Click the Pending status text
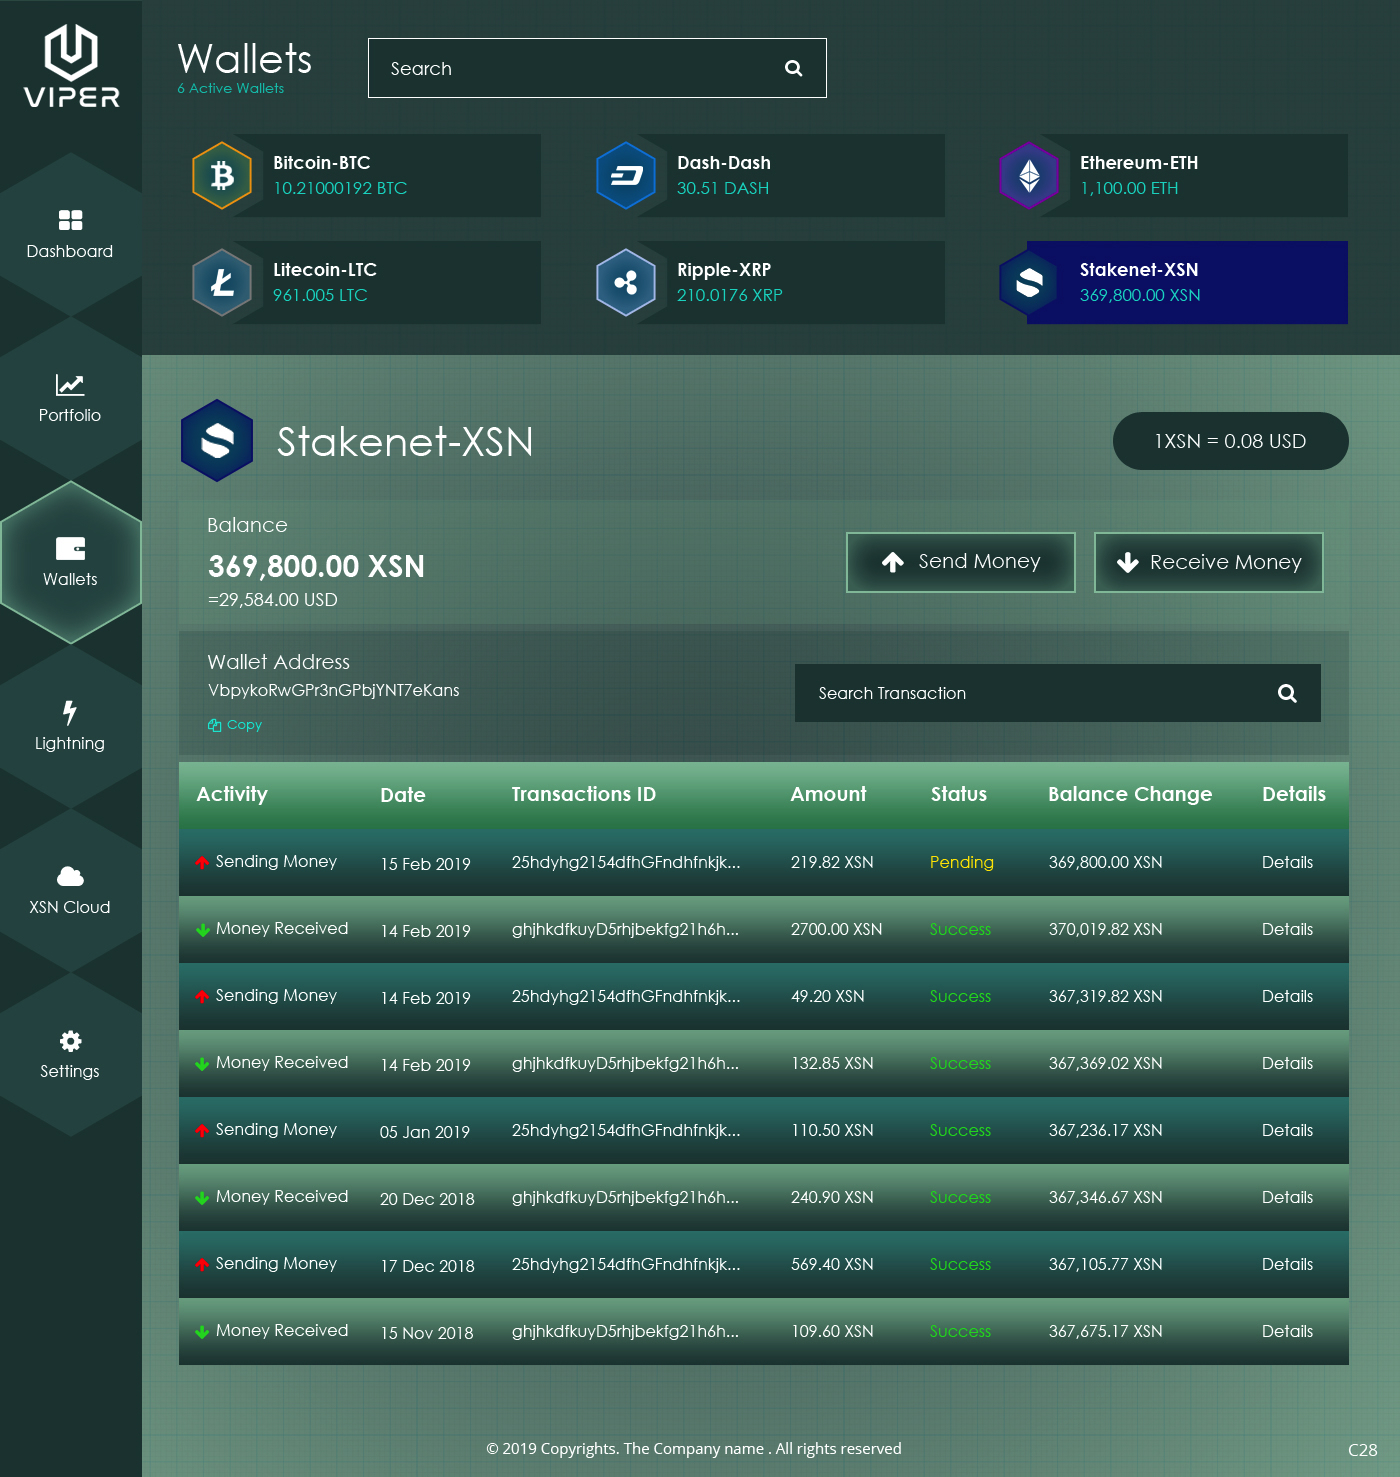The width and height of the screenshot is (1400, 1477). coord(962,862)
